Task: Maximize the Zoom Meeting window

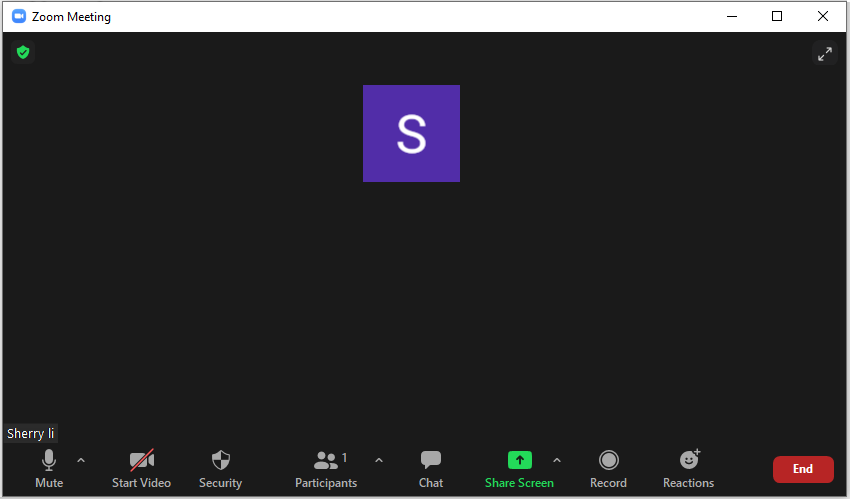Action: pyautogui.click(x=777, y=16)
